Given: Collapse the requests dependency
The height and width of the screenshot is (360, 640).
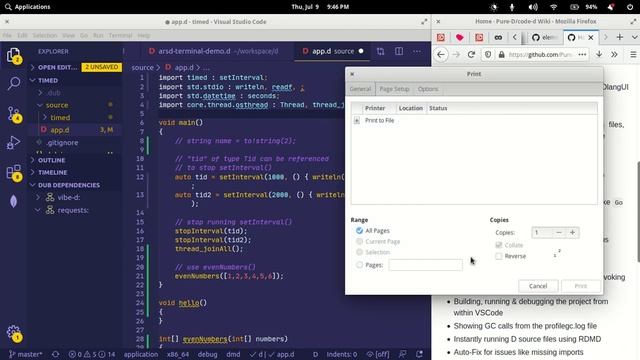Looking at the screenshot, I should coord(38,210).
